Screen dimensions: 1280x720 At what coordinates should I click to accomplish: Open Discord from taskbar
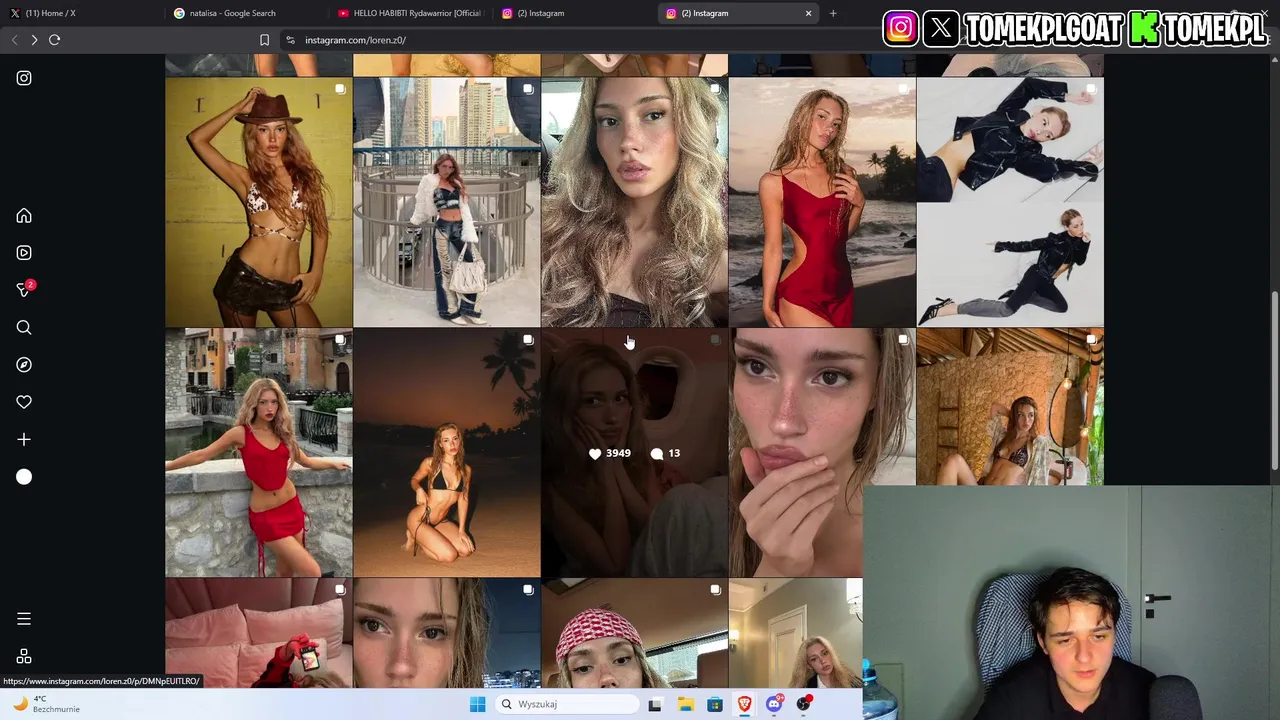(775, 704)
